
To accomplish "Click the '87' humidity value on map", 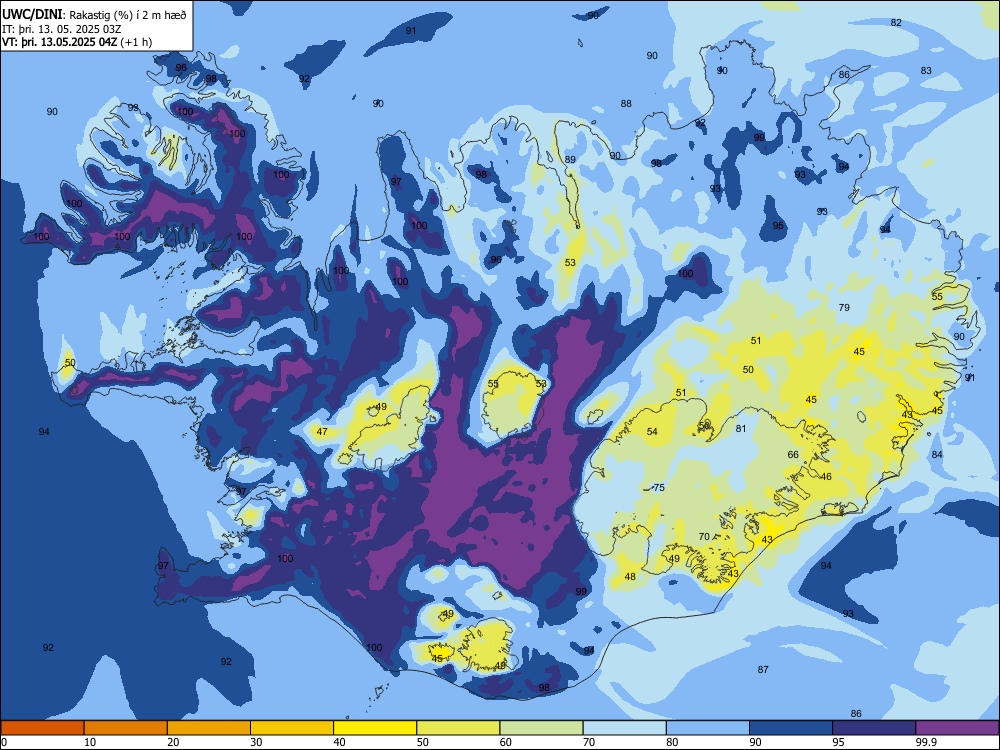I will coord(763,669).
